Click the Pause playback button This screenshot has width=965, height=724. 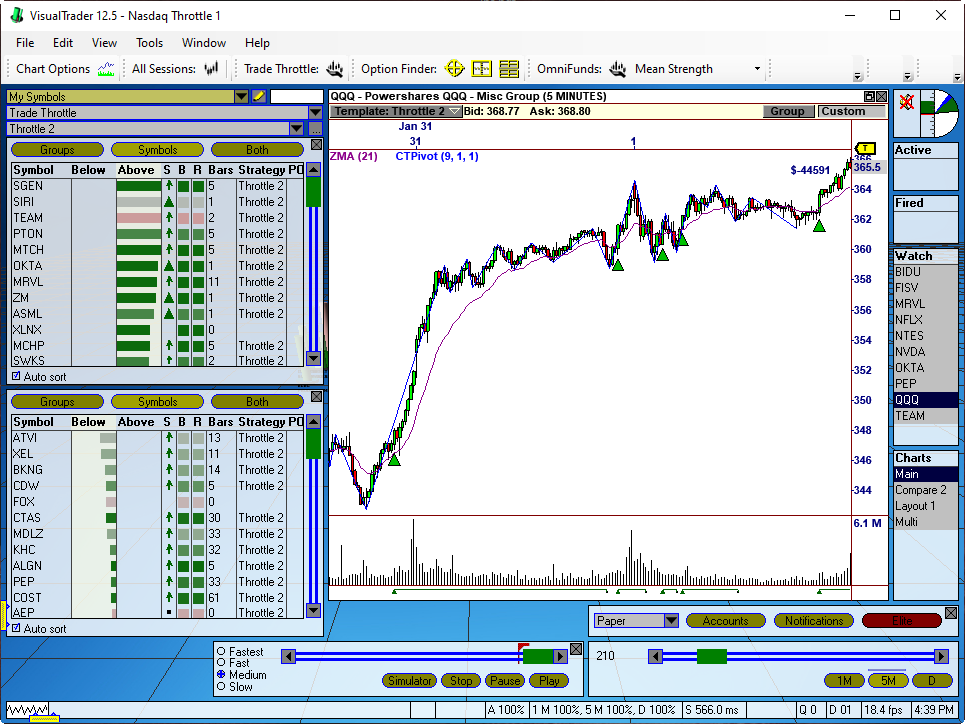click(505, 680)
